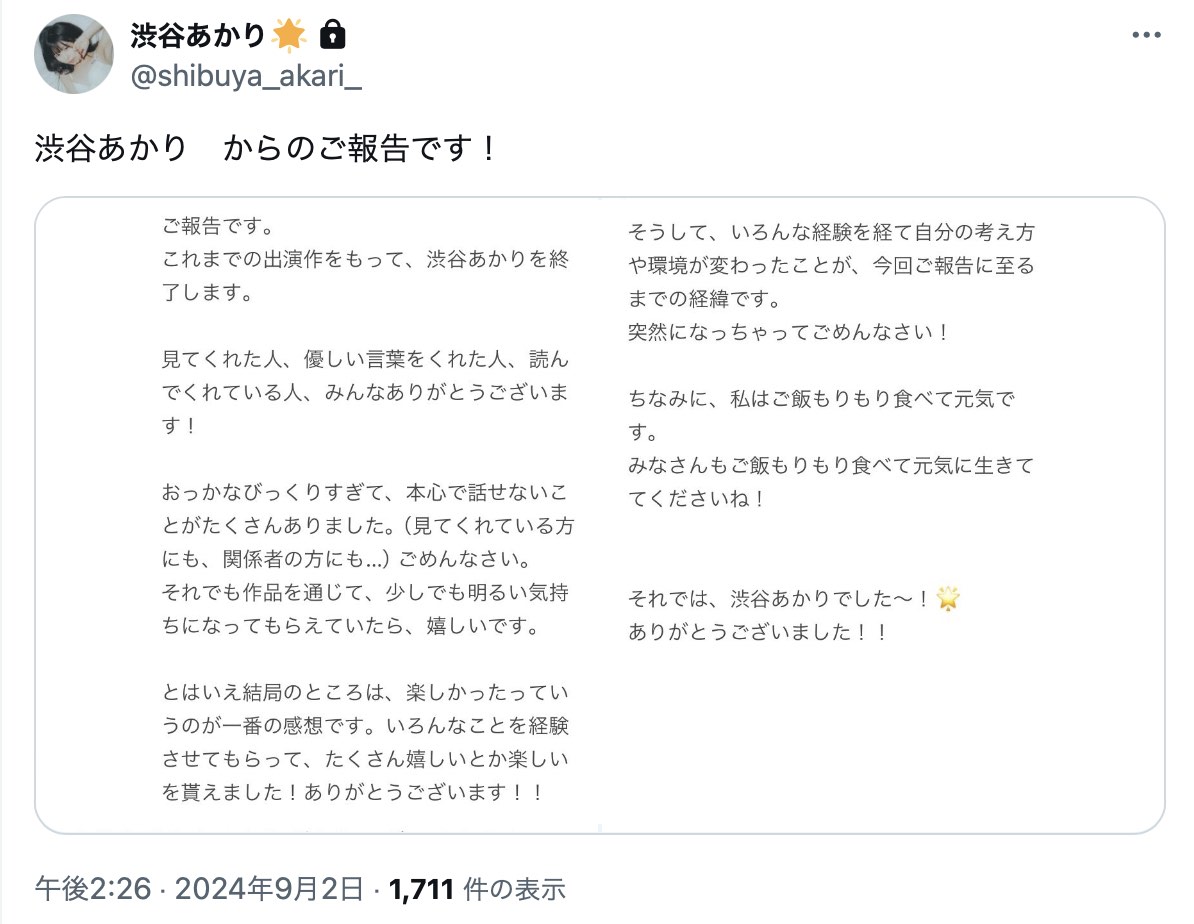Click the bold display name 渋谷あかり

(x=199, y=36)
